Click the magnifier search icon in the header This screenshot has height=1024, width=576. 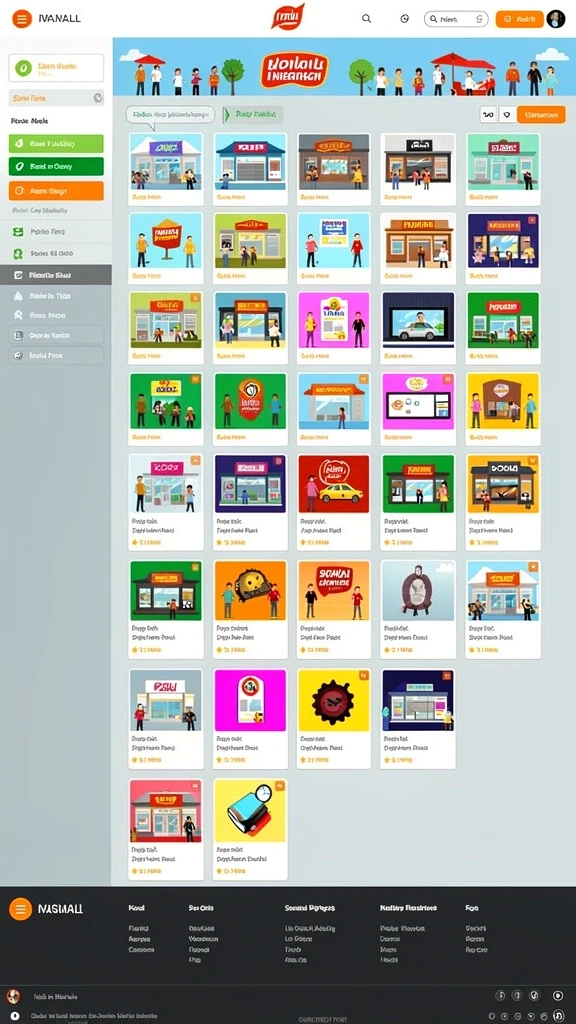[366, 19]
